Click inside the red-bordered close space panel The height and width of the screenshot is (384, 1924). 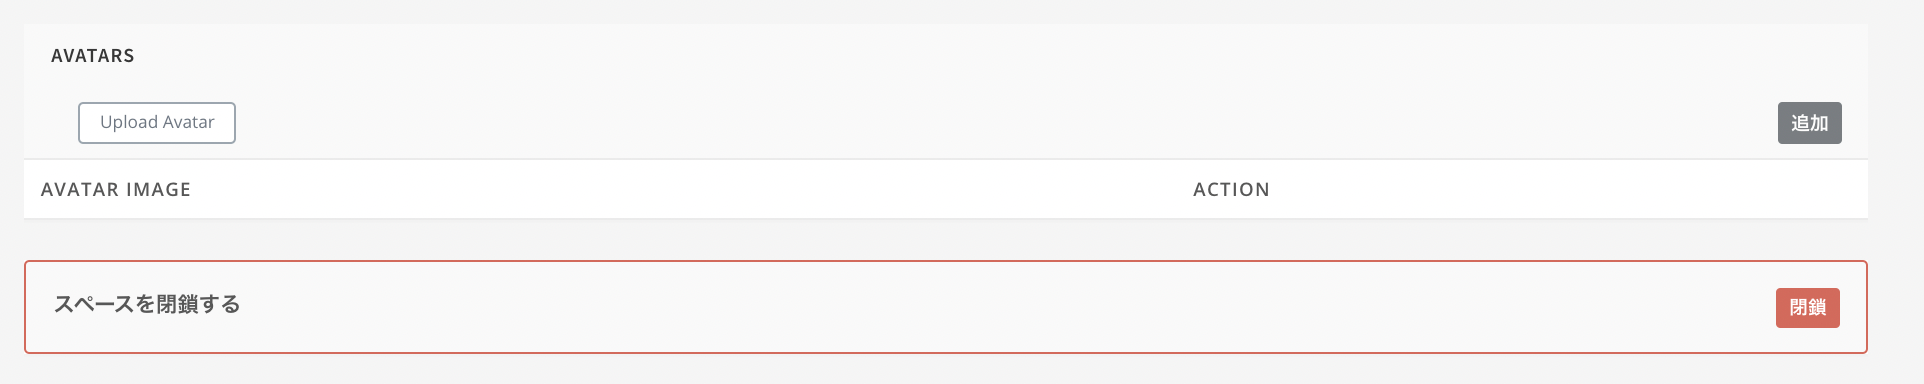(x=946, y=307)
